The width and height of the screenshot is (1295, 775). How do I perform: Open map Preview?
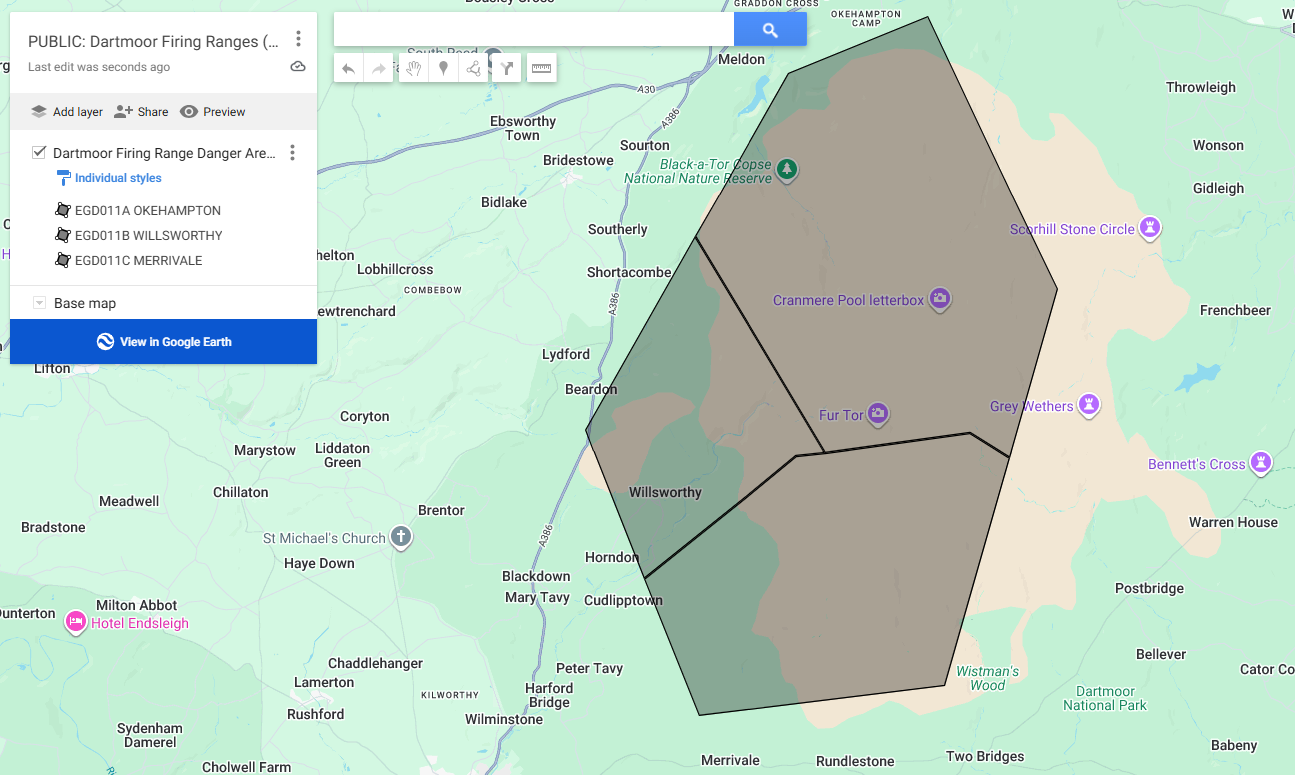tap(213, 112)
